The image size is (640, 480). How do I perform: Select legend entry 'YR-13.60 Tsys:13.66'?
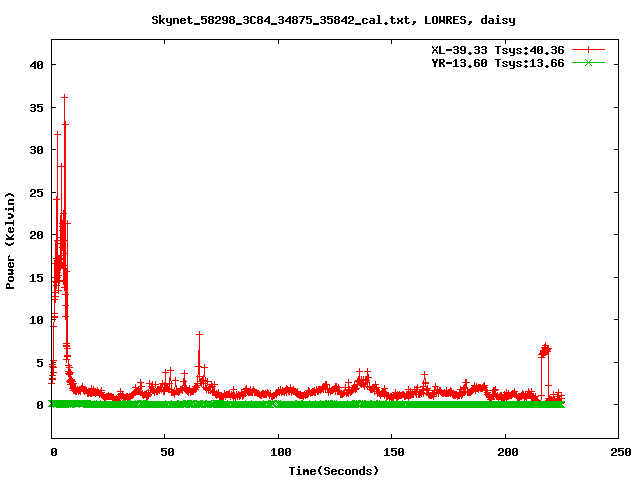(x=498, y=63)
